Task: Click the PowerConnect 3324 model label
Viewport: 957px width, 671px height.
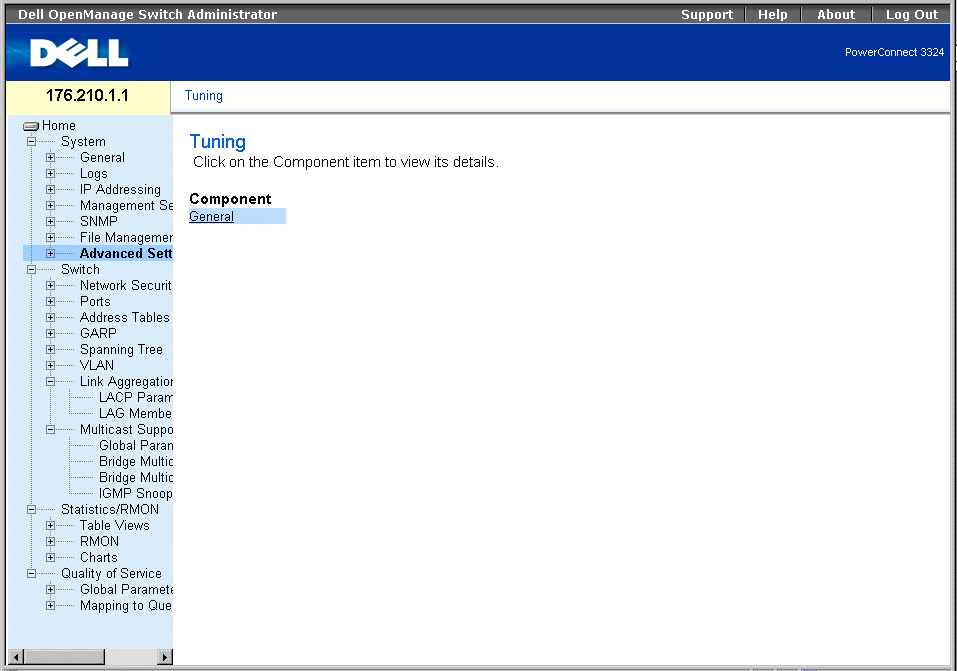Action: click(894, 53)
